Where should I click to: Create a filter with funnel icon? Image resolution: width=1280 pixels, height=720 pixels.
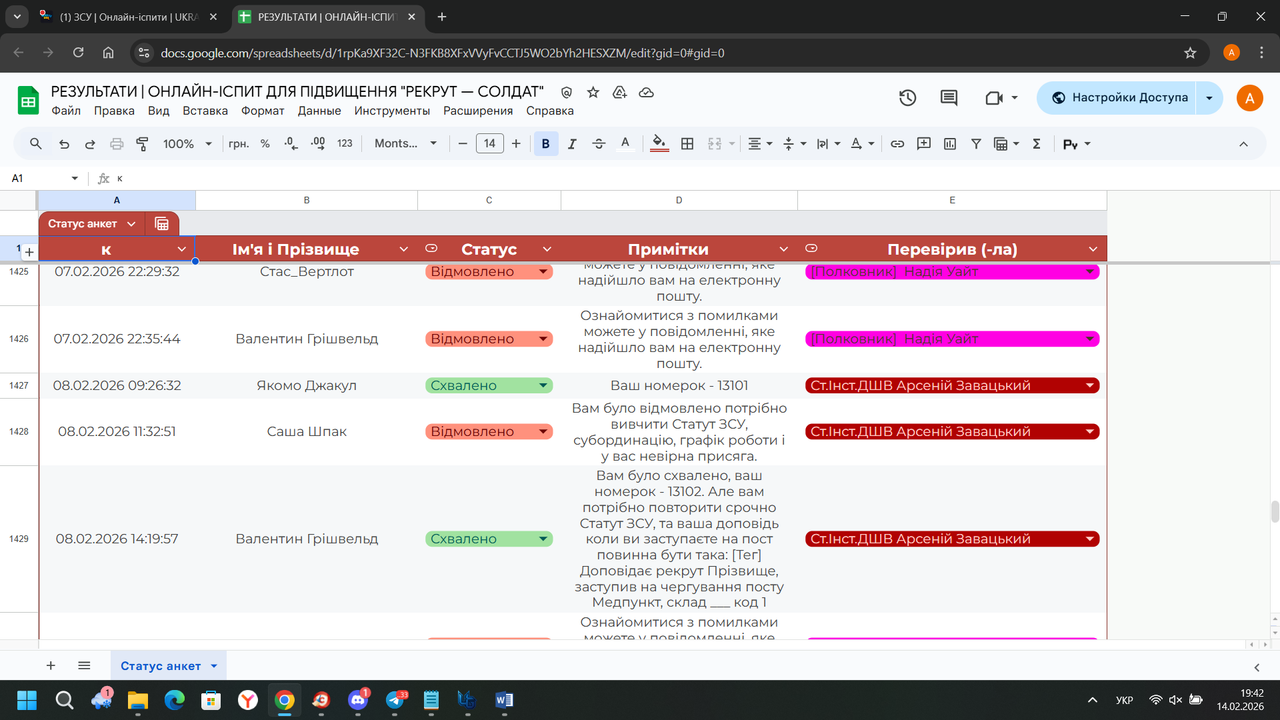click(x=976, y=144)
